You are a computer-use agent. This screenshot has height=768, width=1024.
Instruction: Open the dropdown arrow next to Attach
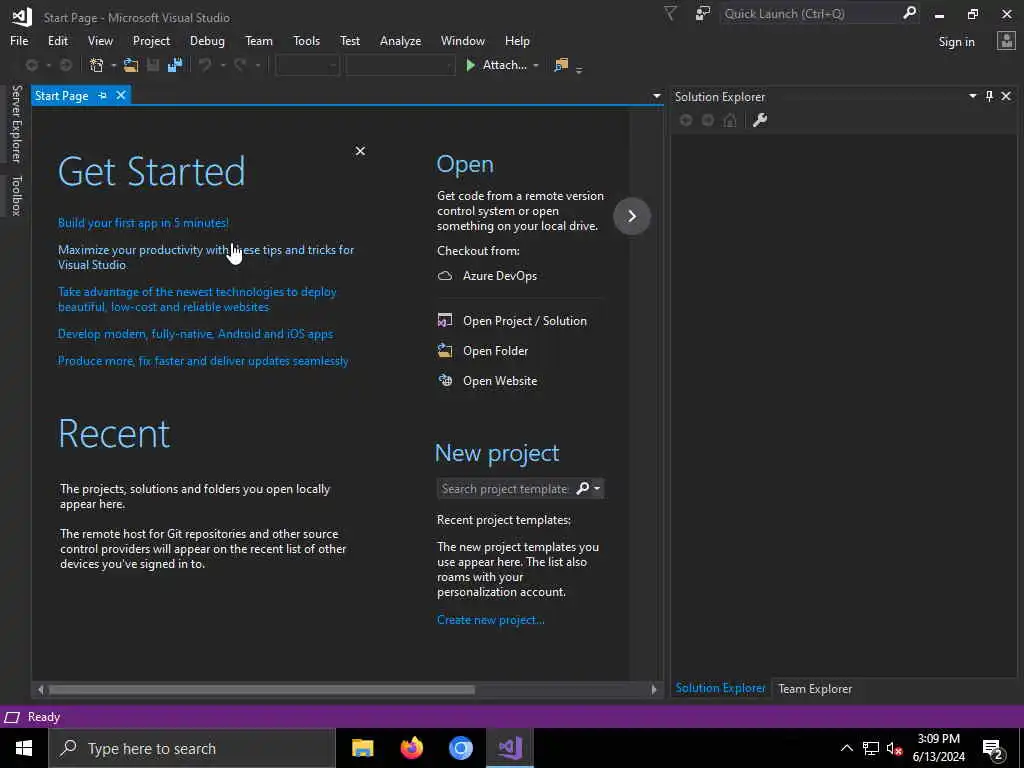pyautogui.click(x=536, y=65)
